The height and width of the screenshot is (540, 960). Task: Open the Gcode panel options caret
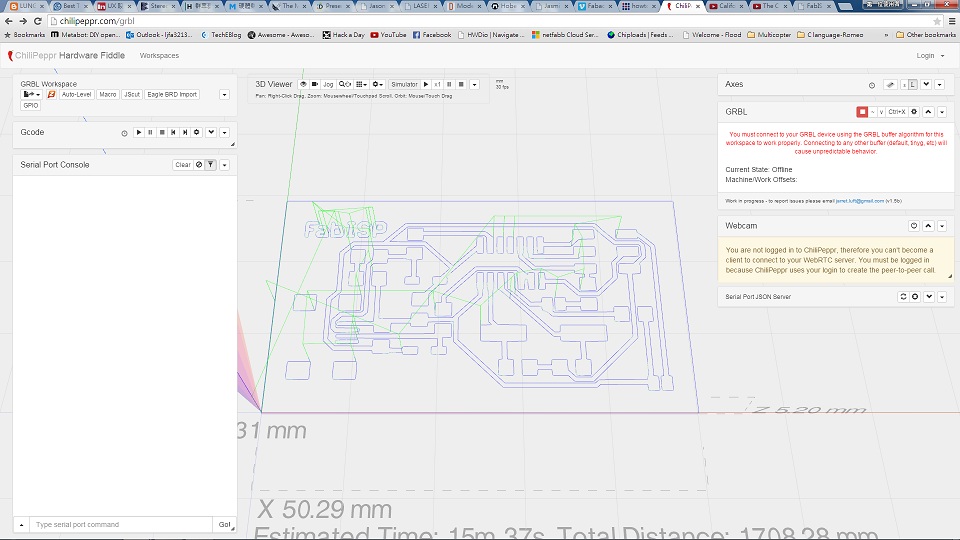point(224,133)
